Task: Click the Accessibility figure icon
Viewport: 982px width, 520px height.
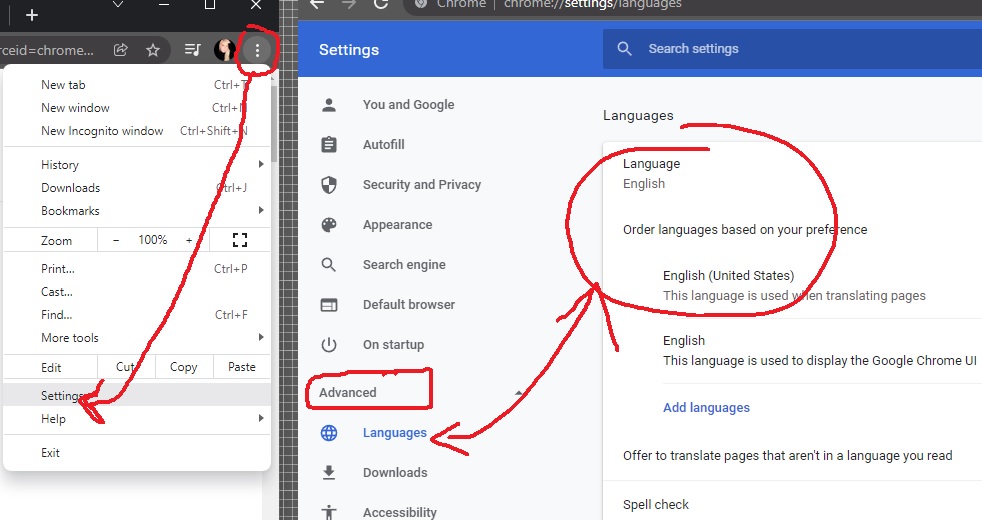Action: (329, 512)
